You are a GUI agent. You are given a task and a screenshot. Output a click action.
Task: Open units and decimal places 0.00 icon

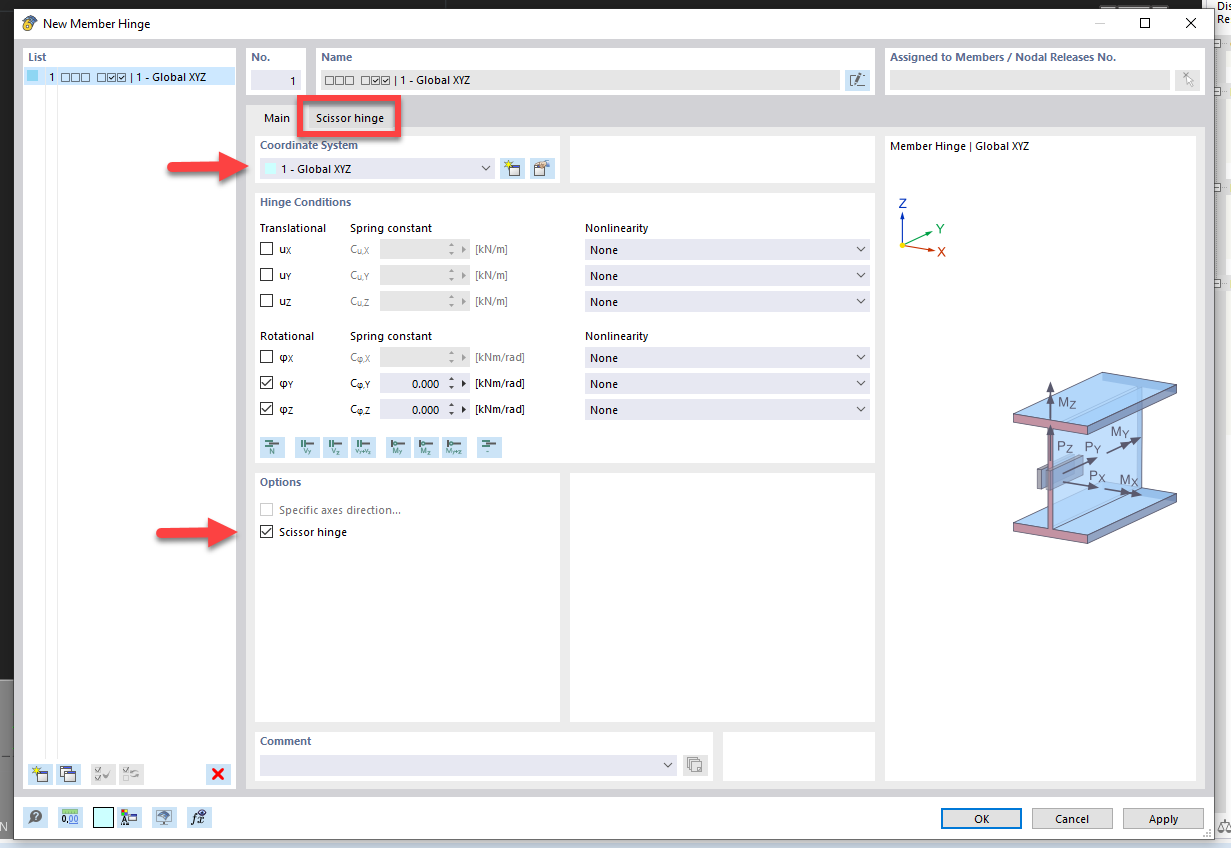(70, 817)
